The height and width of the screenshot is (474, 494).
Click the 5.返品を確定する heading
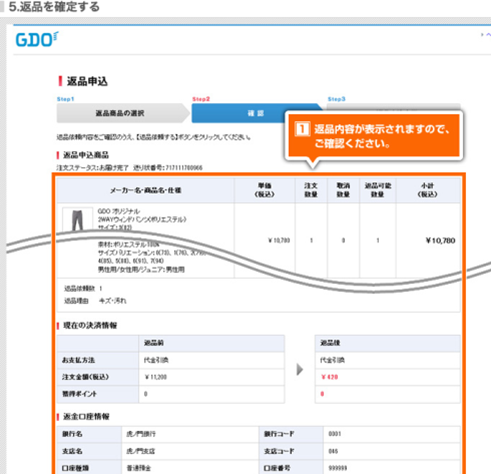point(54,7)
